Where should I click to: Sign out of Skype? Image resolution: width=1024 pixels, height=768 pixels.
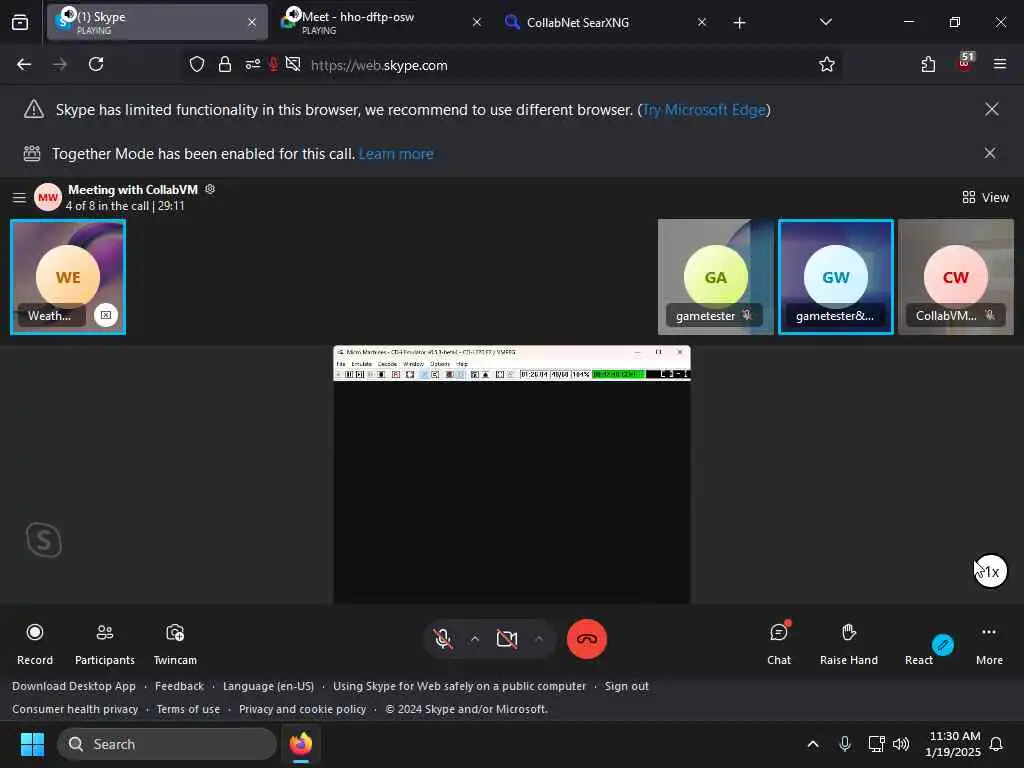(626, 686)
